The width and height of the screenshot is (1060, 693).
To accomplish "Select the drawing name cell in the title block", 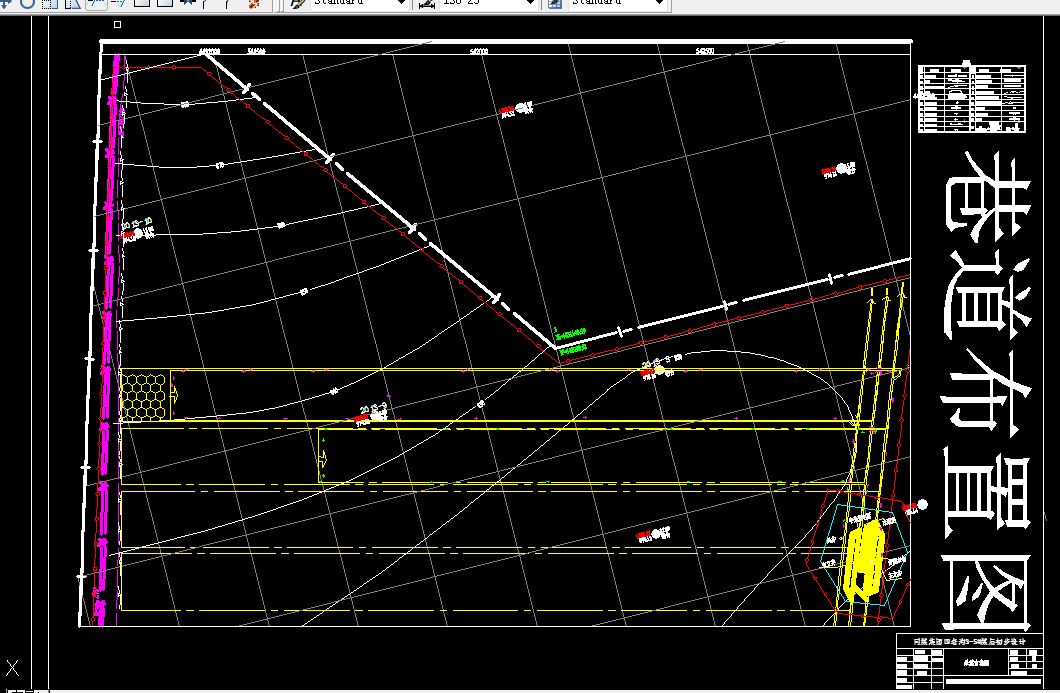I will [x=975, y=663].
